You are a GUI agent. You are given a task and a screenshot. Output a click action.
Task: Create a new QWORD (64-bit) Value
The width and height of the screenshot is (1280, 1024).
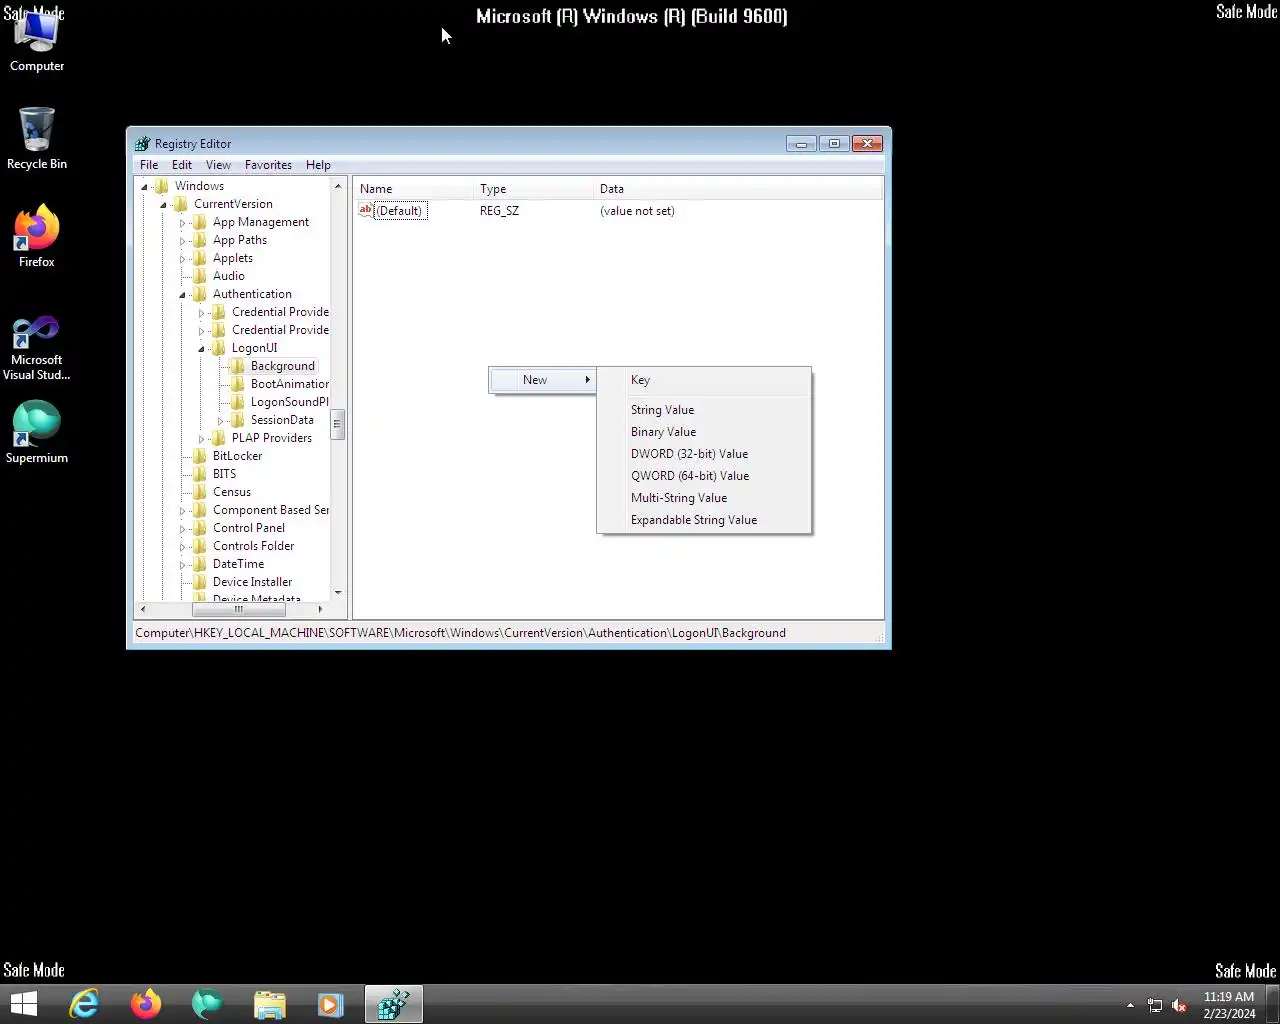tap(704, 476)
